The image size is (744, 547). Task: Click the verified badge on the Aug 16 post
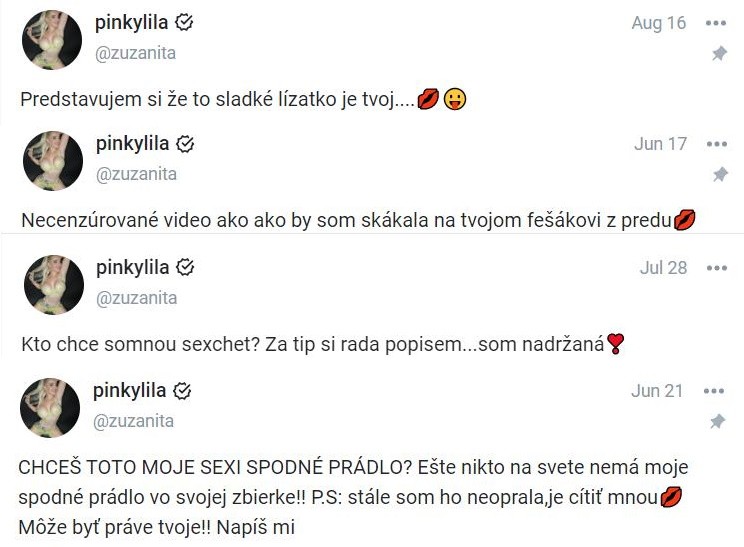pyautogui.click(x=184, y=22)
